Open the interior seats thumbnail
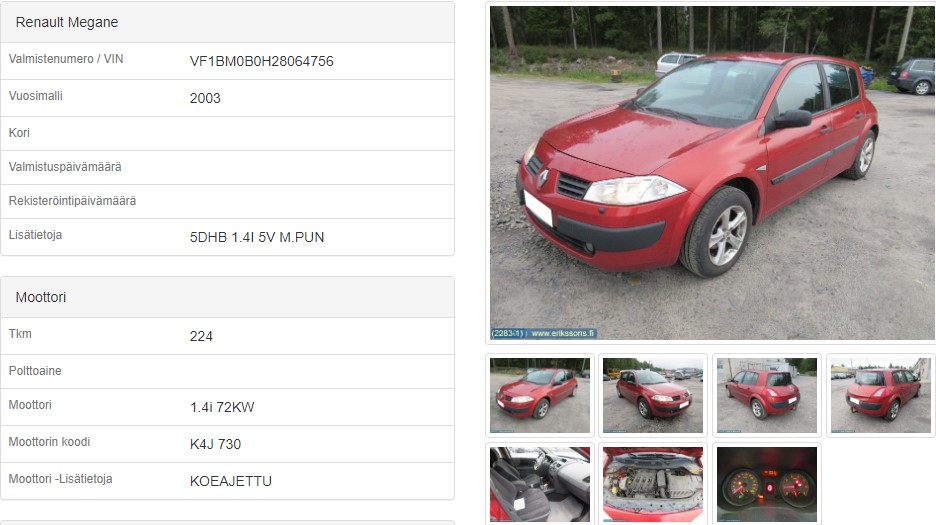Image resolution: width=936 pixels, height=525 pixels. tap(540, 484)
